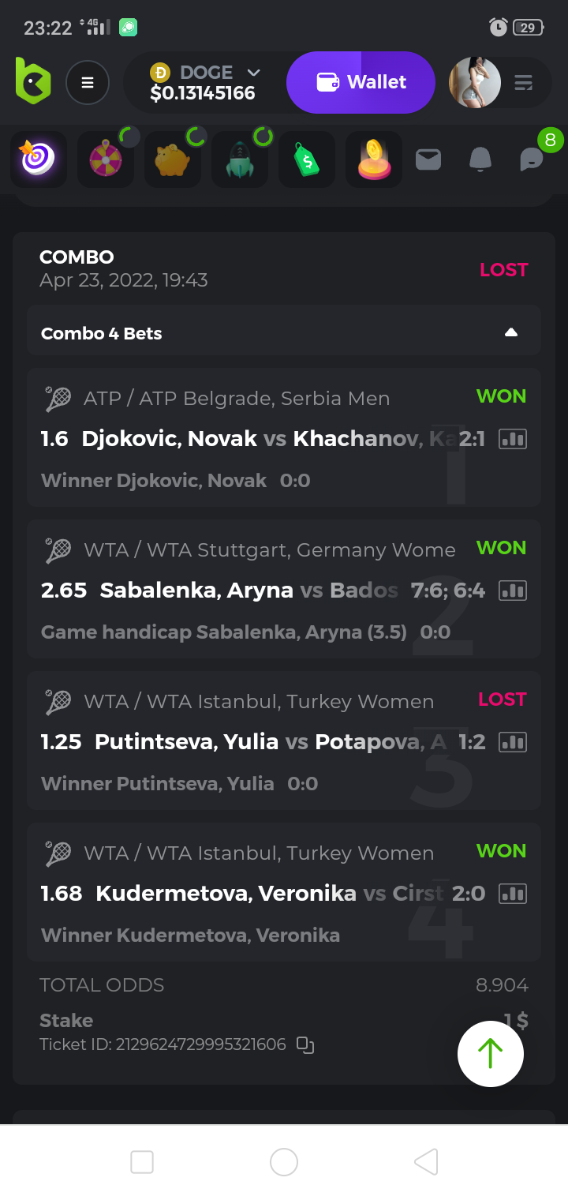Open the DOGE currency dropdown
568x1200 pixels.
pyautogui.click(x=205, y=83)
